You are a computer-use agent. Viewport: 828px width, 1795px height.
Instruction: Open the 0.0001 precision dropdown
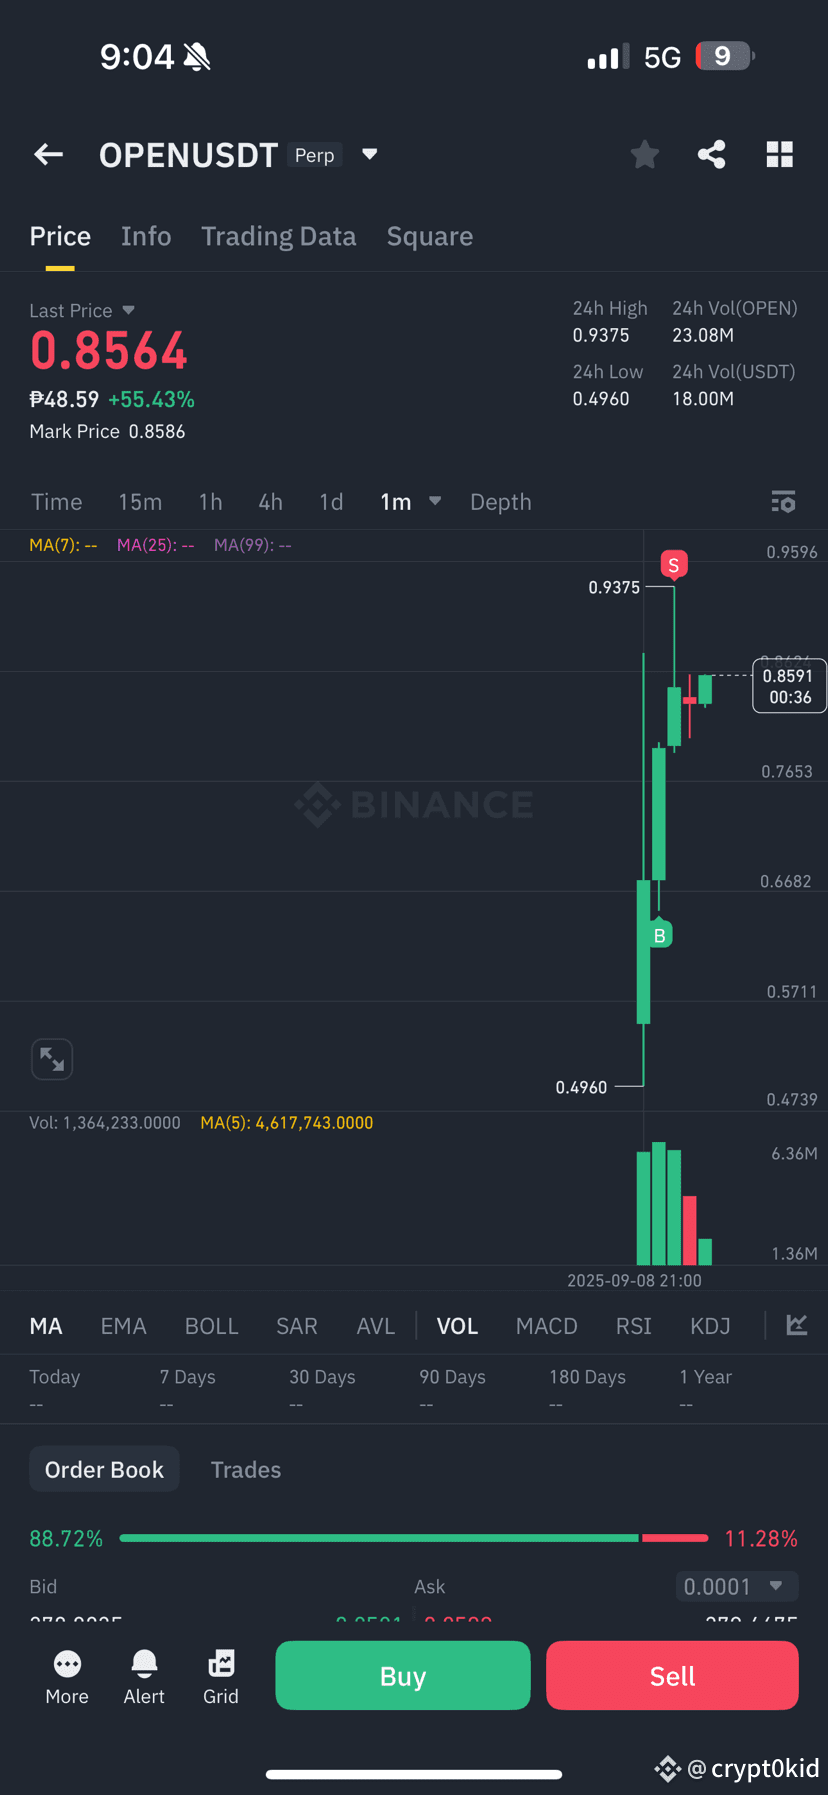pyautogui.click(x=737, y=1586)
